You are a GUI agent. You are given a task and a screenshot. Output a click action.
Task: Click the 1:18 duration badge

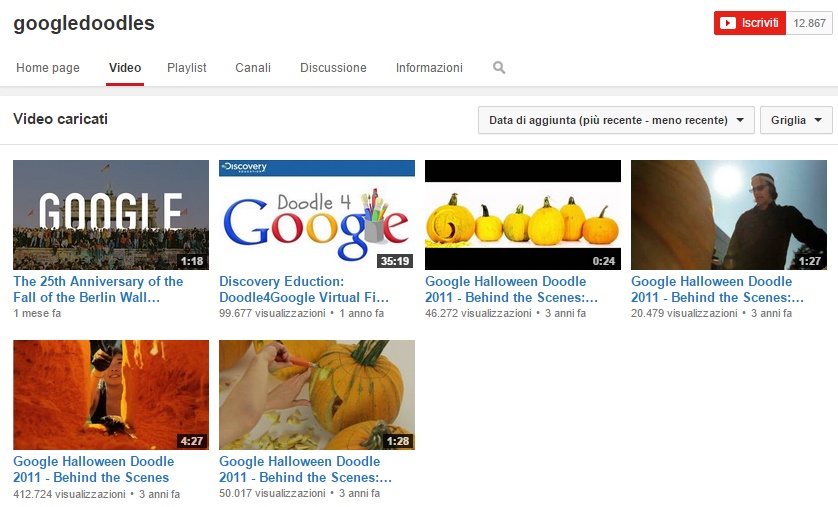[192, 261]
